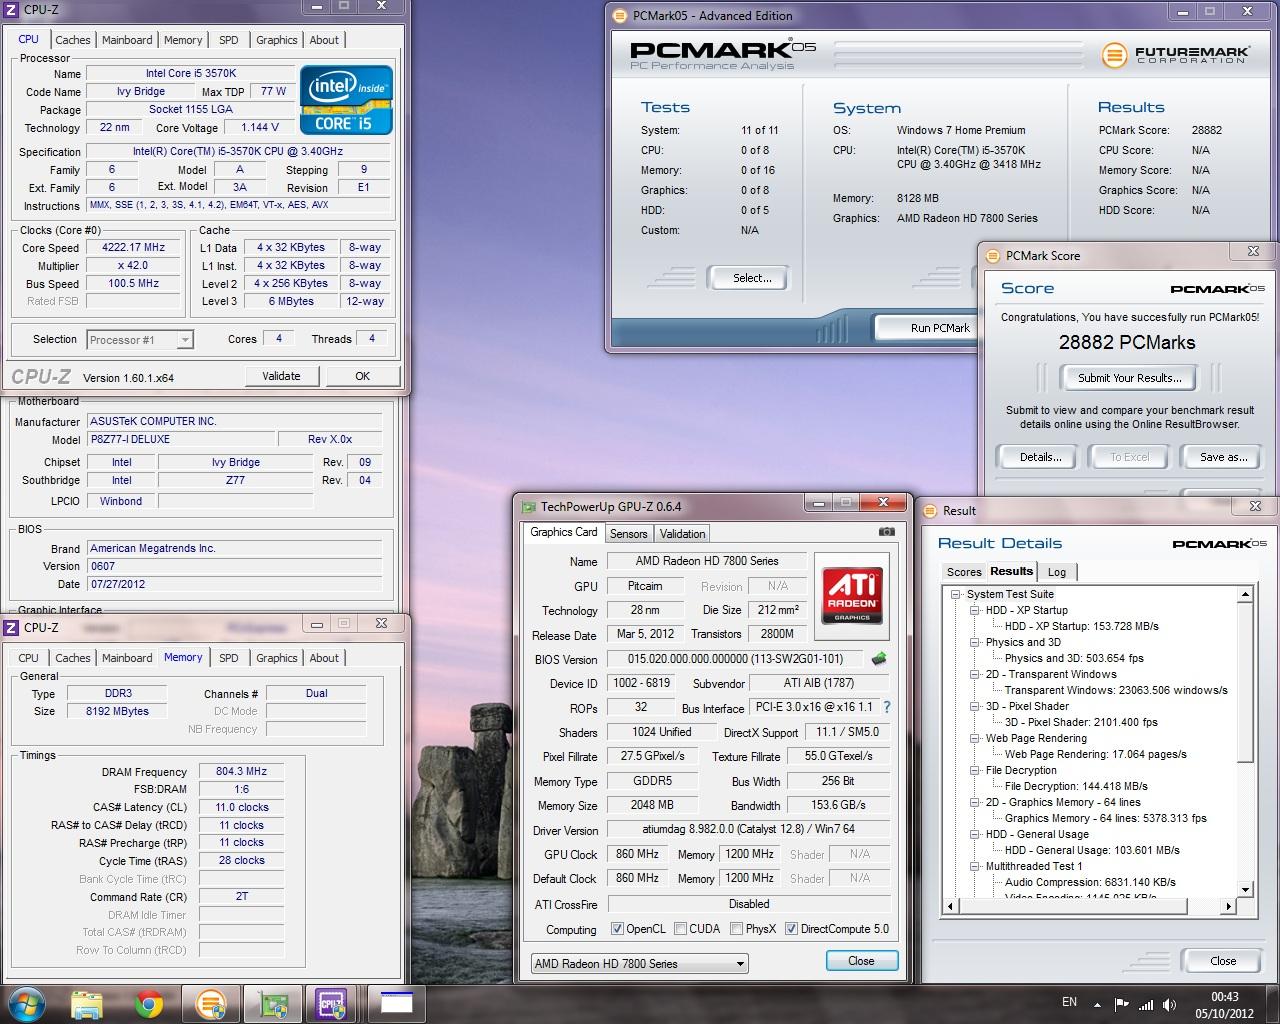Click the Result tree vertical scrollbar thumb
This screenshot has height=1024, width=1280.
click(x=1245, y=681)
